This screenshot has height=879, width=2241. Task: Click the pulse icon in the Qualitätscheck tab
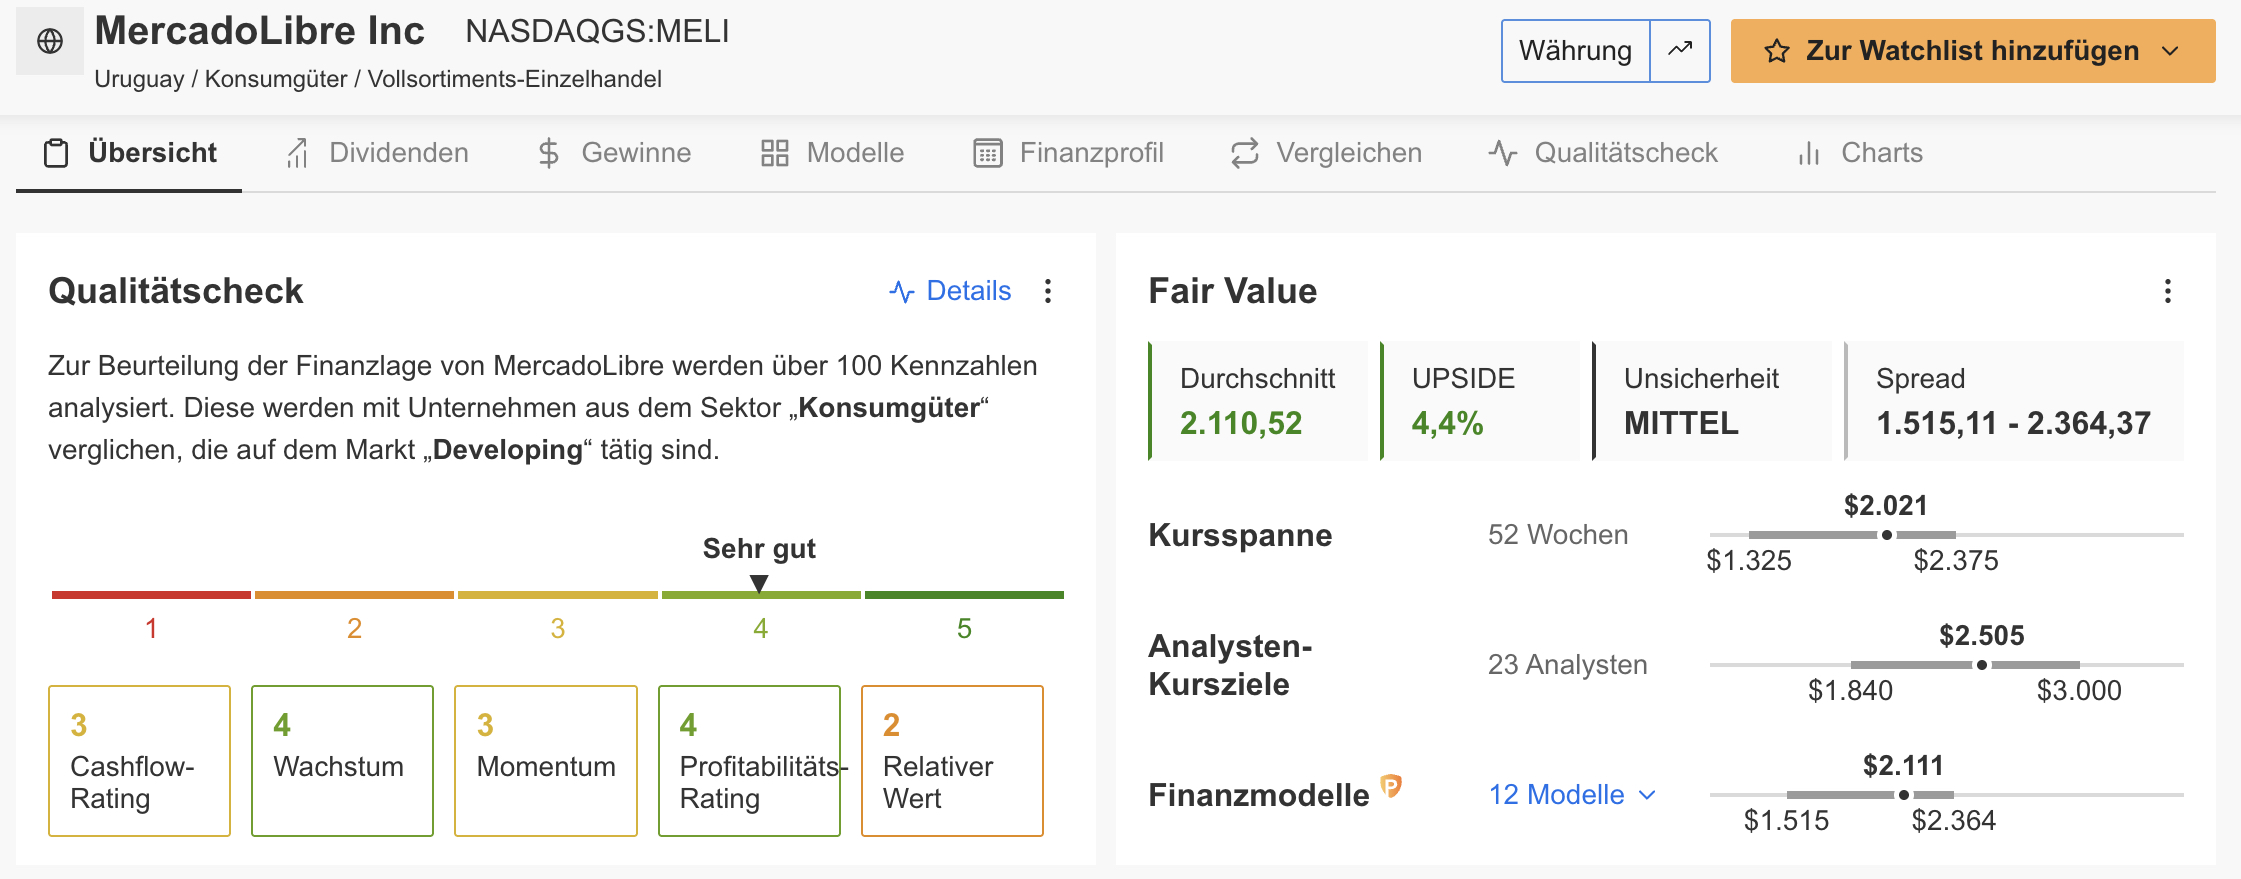pos(1503,153)
